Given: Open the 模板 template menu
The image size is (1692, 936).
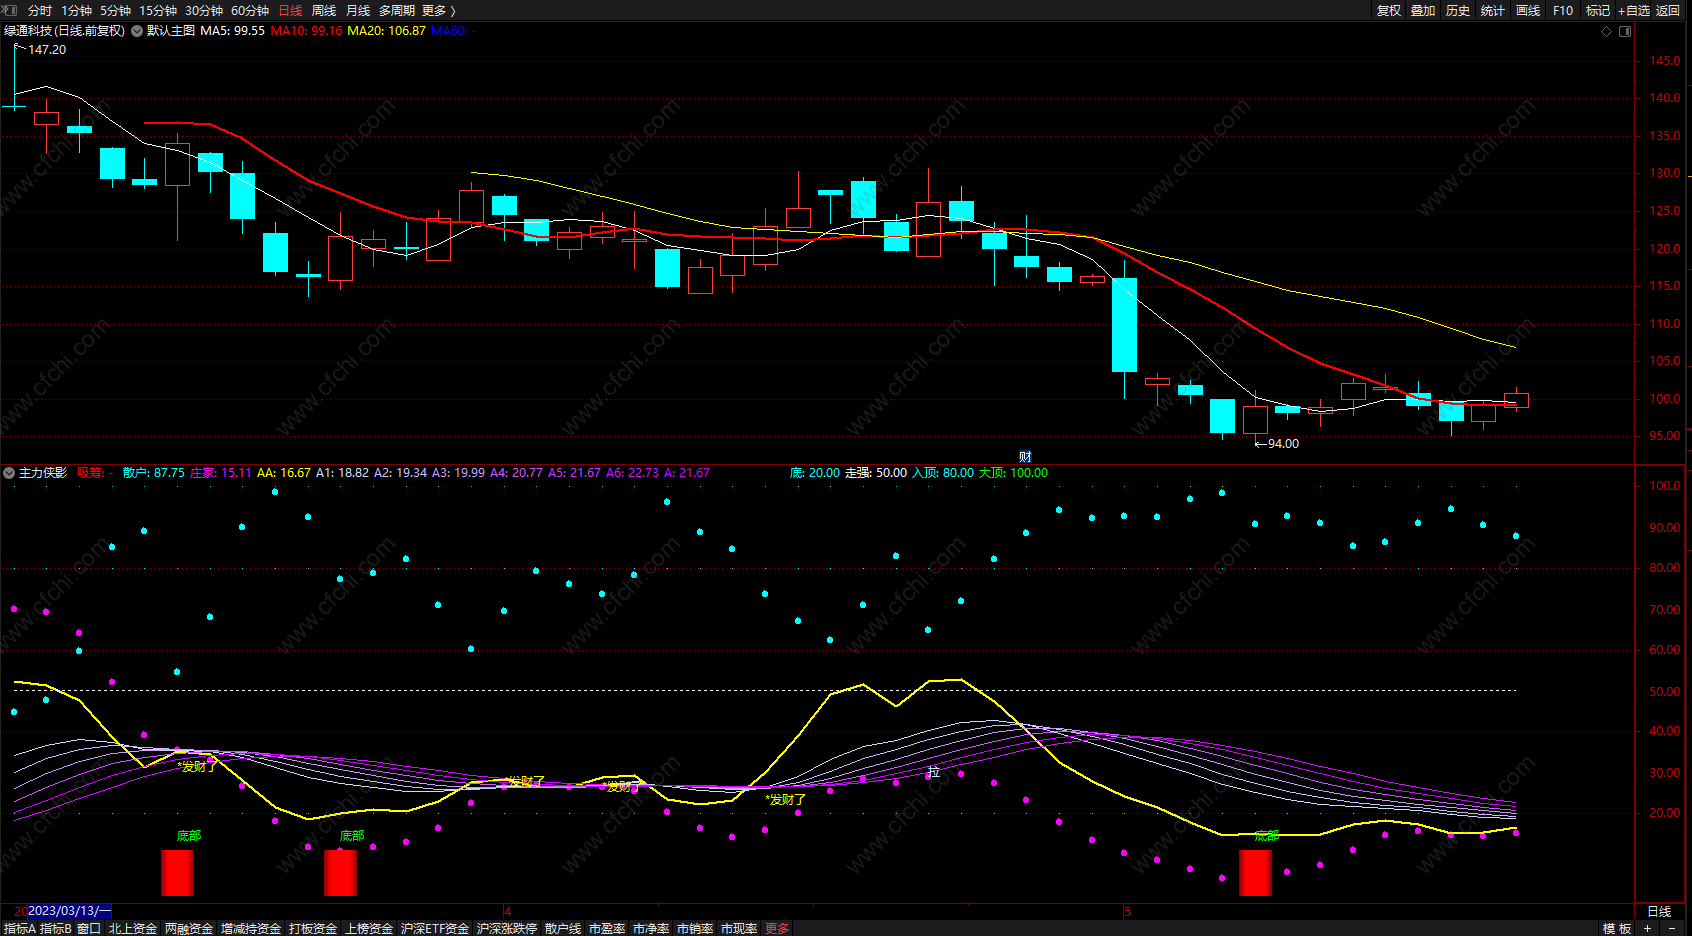Looking at the screenshot, I should (x=1617, y=929).
